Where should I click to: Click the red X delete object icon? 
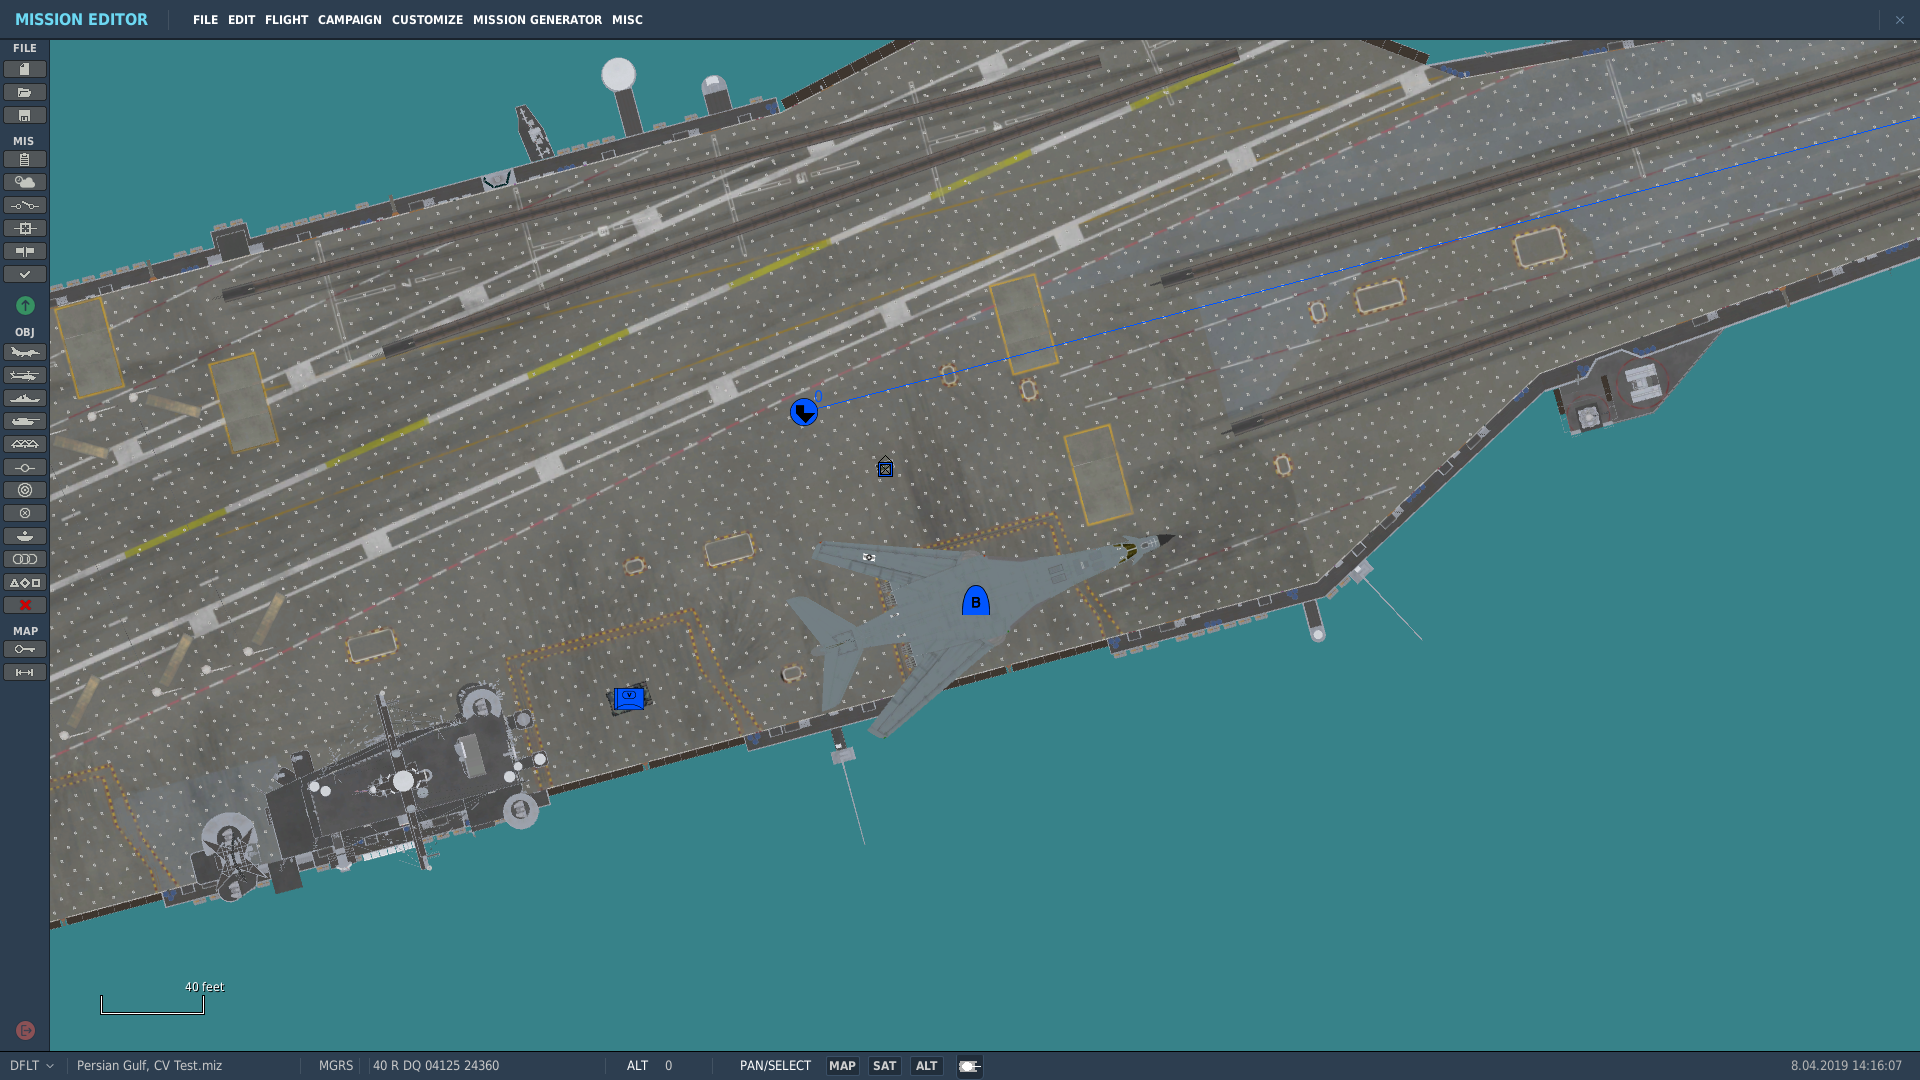coord(25,605)
